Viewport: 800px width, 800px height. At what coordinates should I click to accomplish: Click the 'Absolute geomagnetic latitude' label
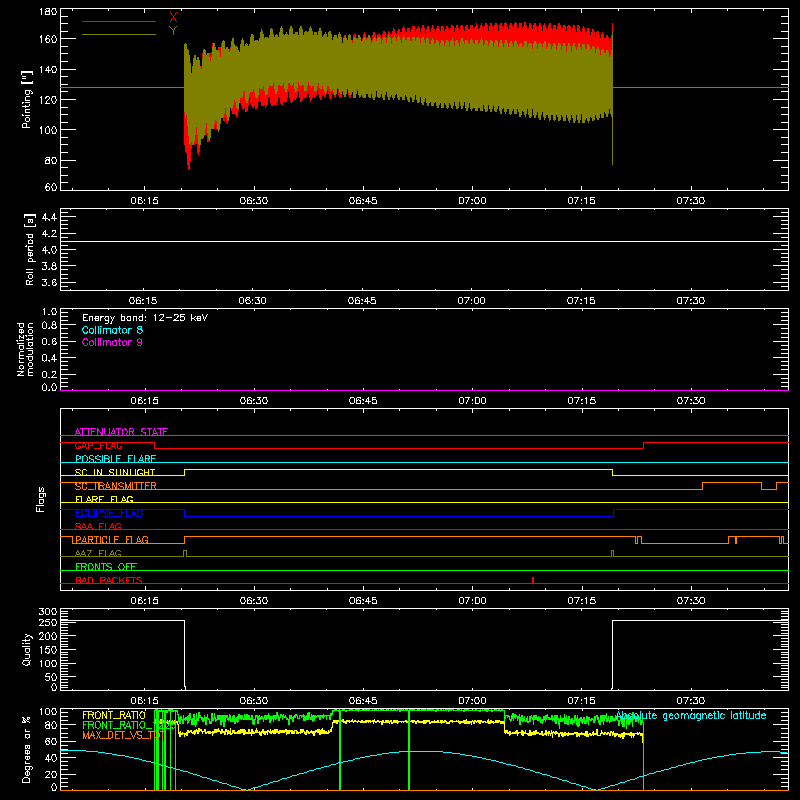691,715
